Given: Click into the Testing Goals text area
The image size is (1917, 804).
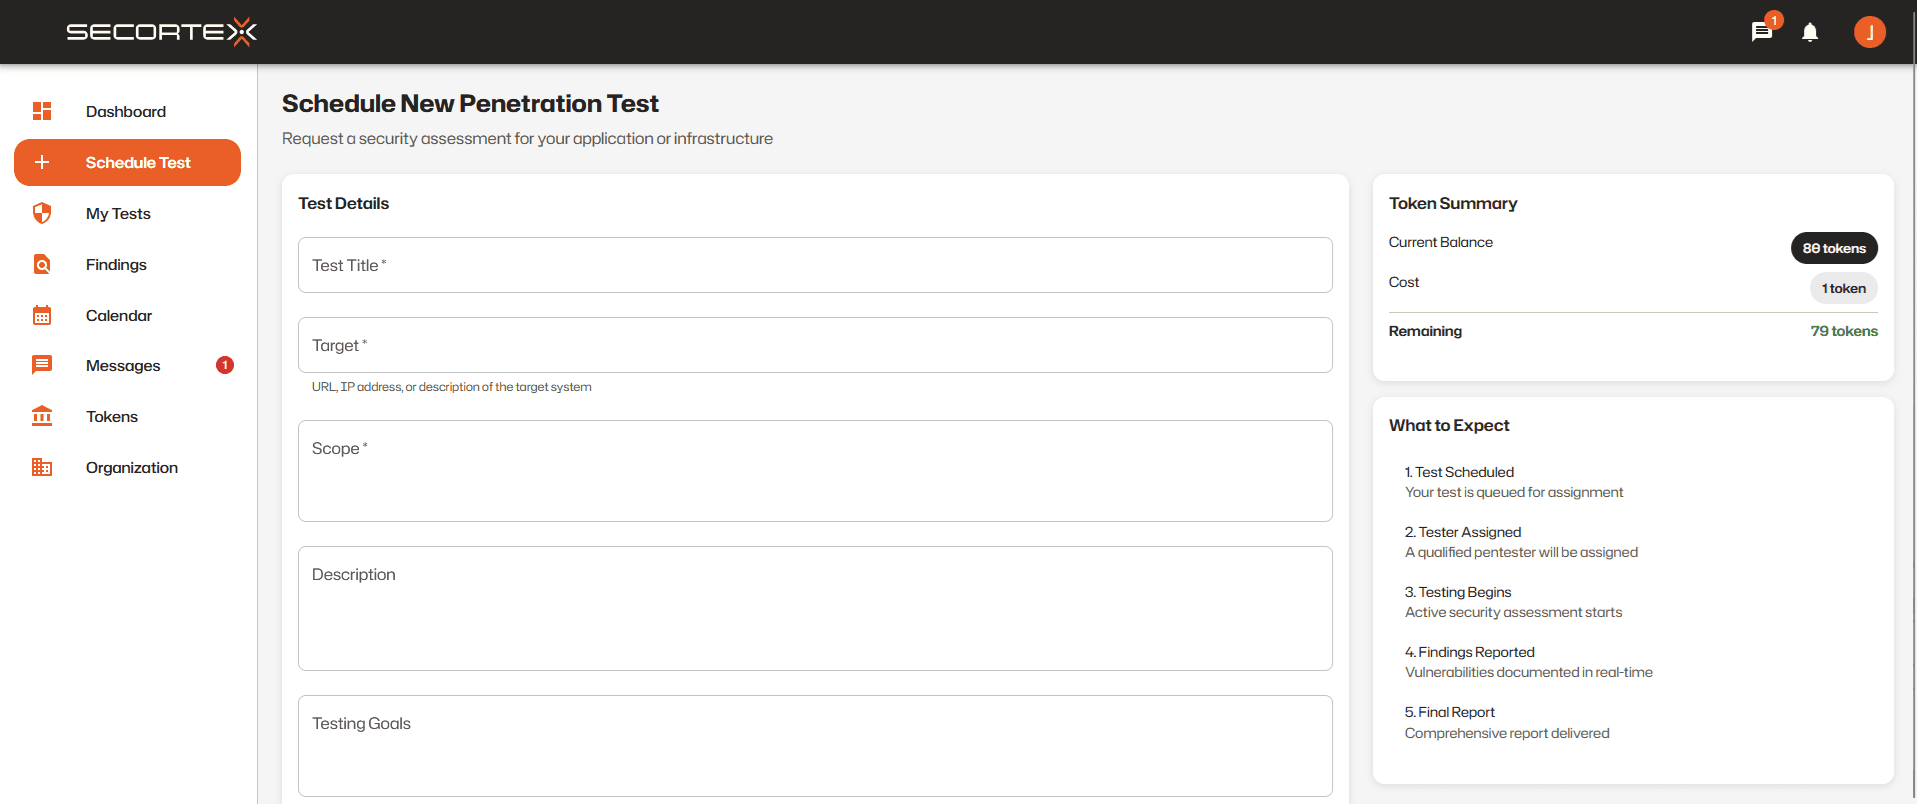Looking at the screenshot, I should coord(815,746).
